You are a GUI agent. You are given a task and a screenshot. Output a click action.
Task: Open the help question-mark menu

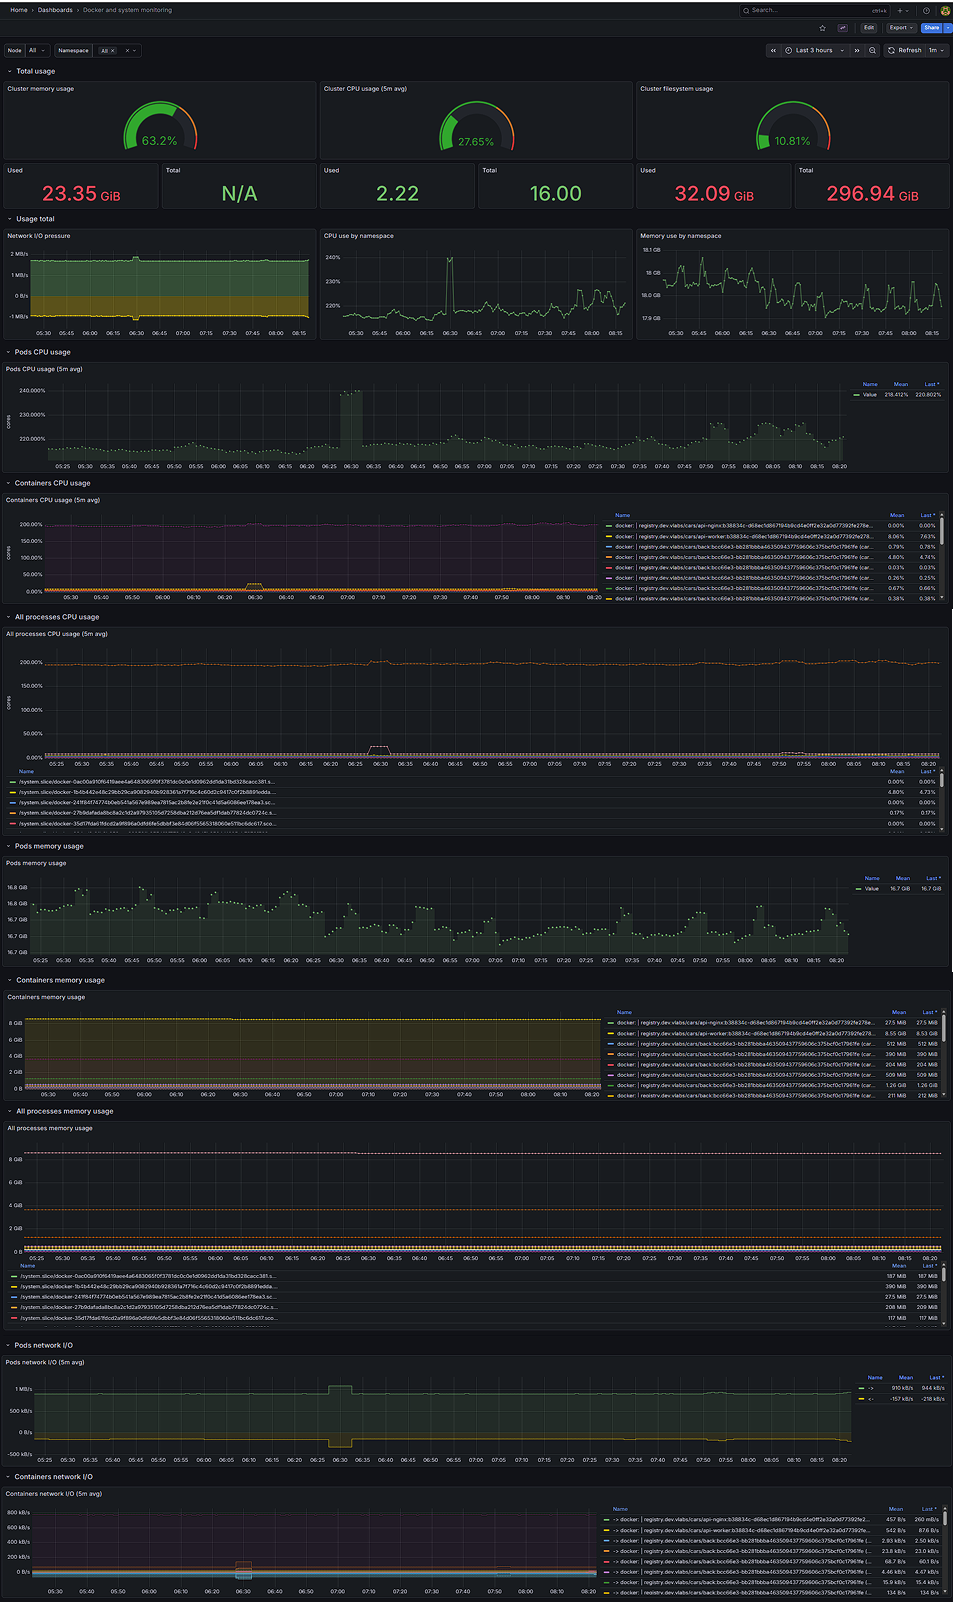click(926, 10)
